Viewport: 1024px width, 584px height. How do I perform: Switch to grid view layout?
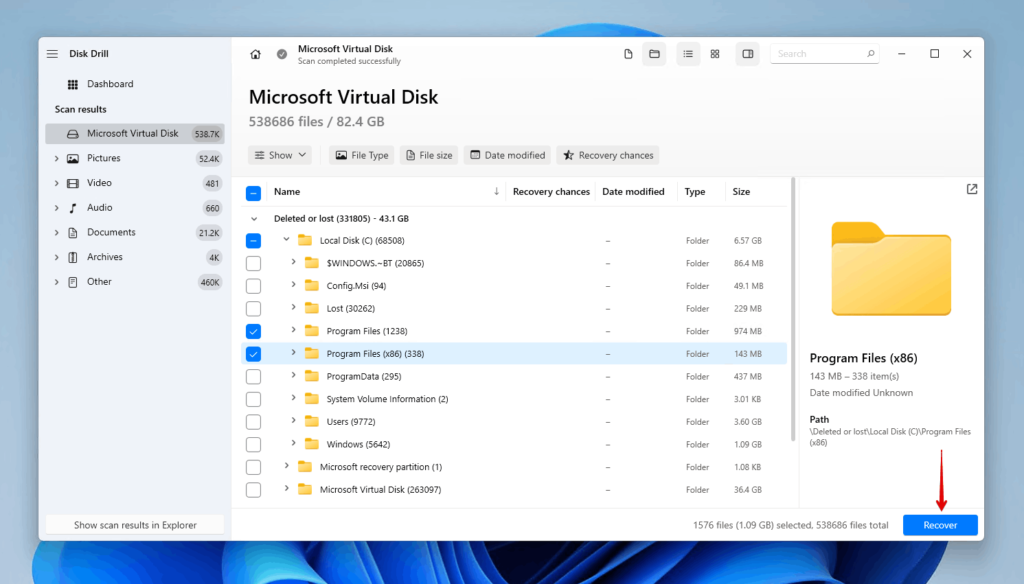(715, 54)
